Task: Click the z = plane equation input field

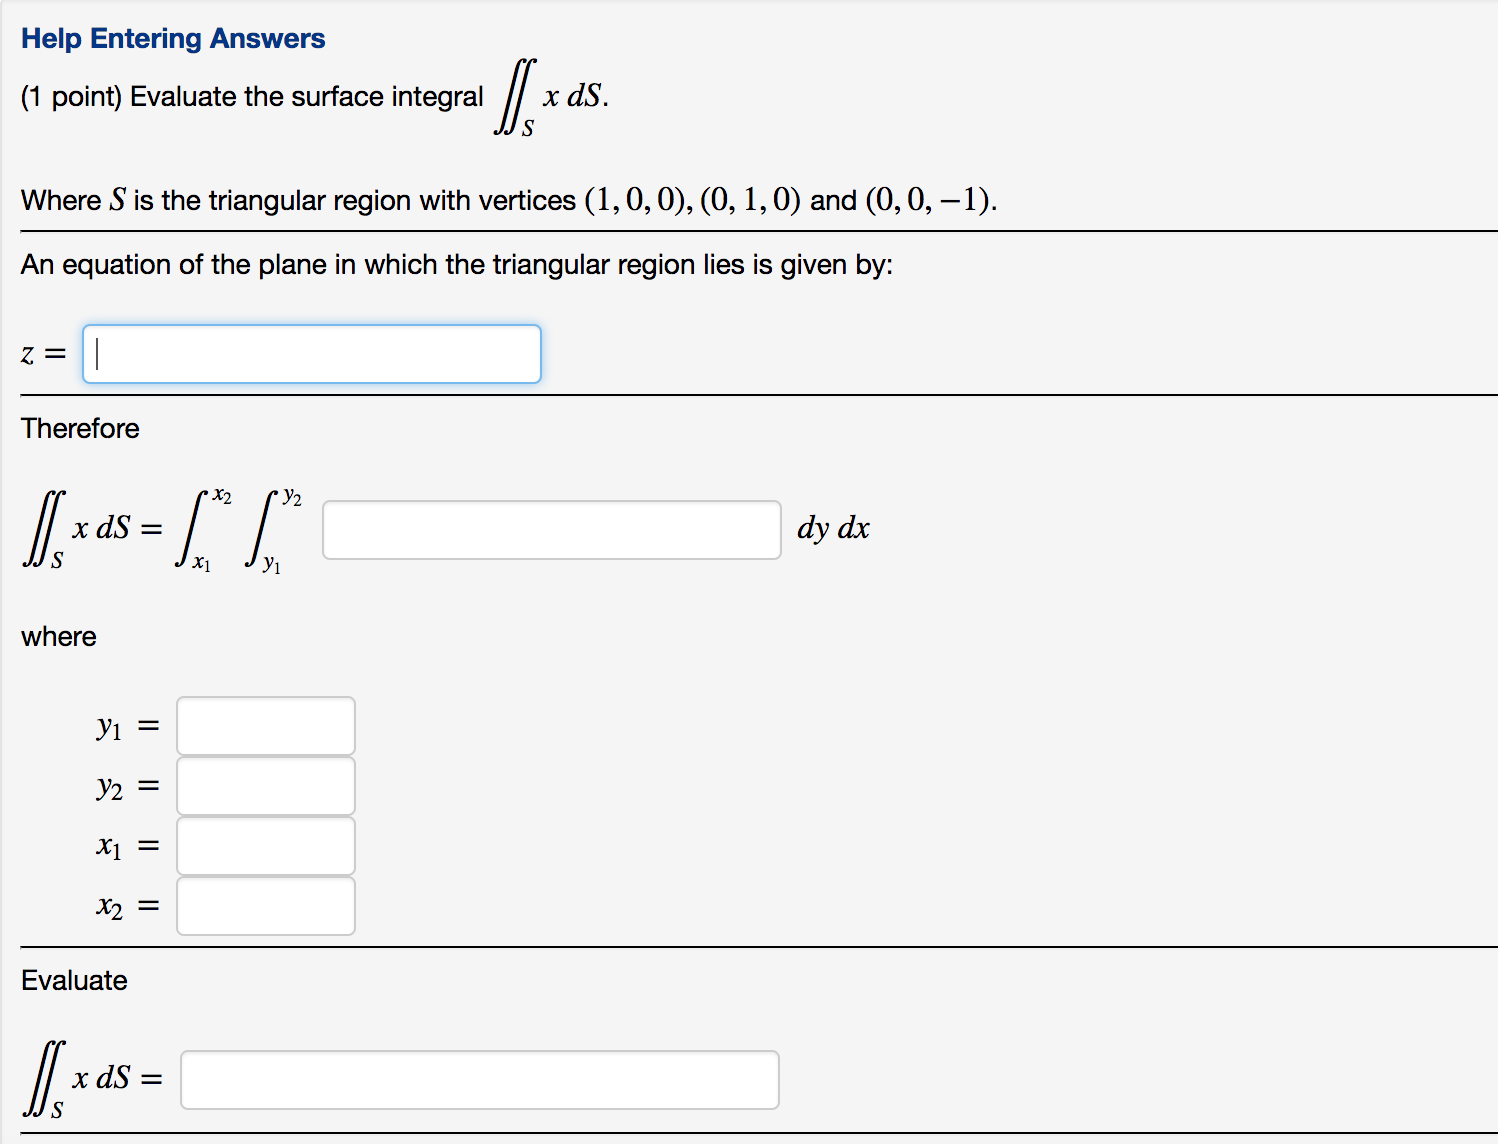Action: point(312,354)
